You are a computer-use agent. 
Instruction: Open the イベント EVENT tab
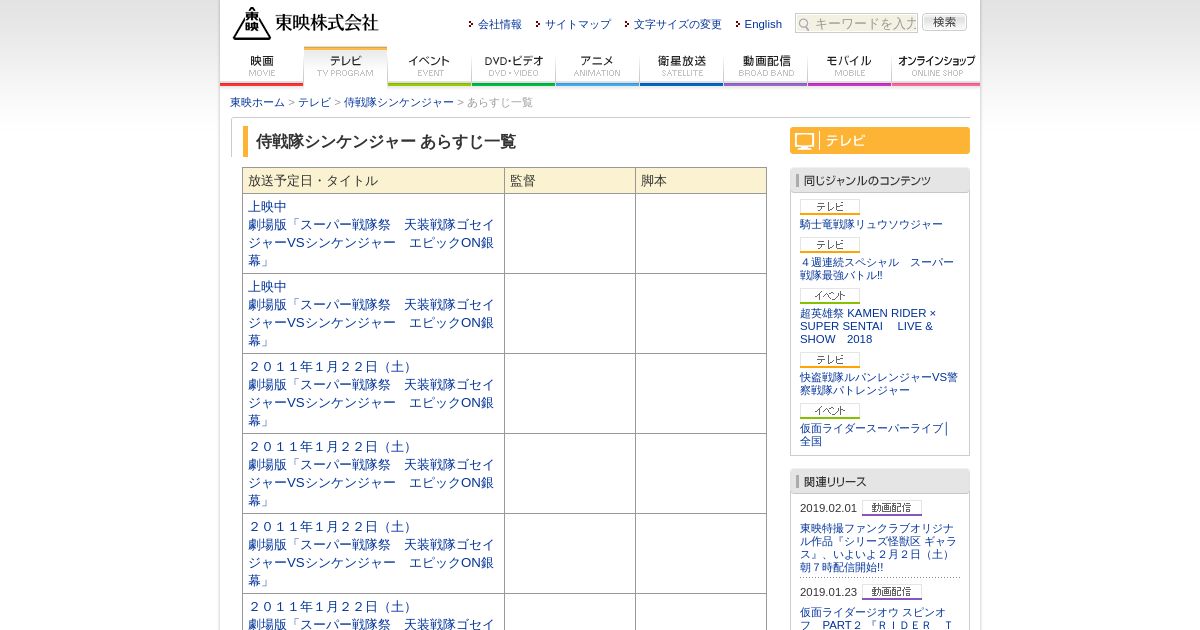[x=430, y=66]
